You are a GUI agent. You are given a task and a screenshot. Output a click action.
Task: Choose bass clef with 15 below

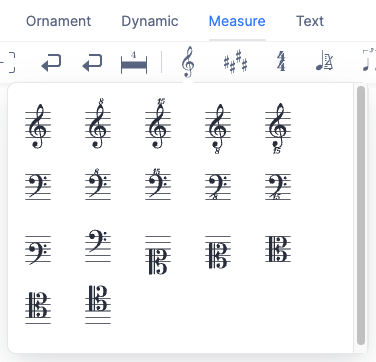coord(278,186)
